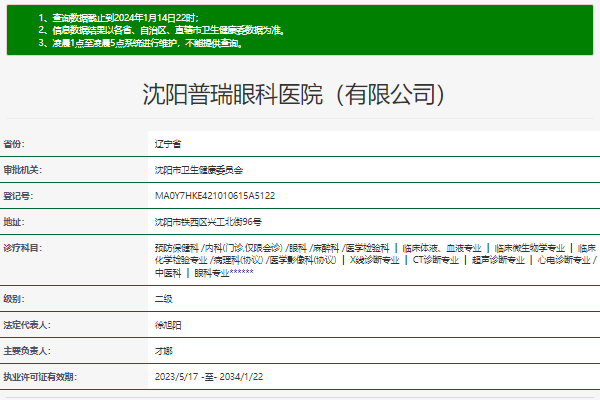This screenshot has width=600, height=400.
Task: Click the third notice line about 系统进行维护
Action: click(x=140, y=43)
